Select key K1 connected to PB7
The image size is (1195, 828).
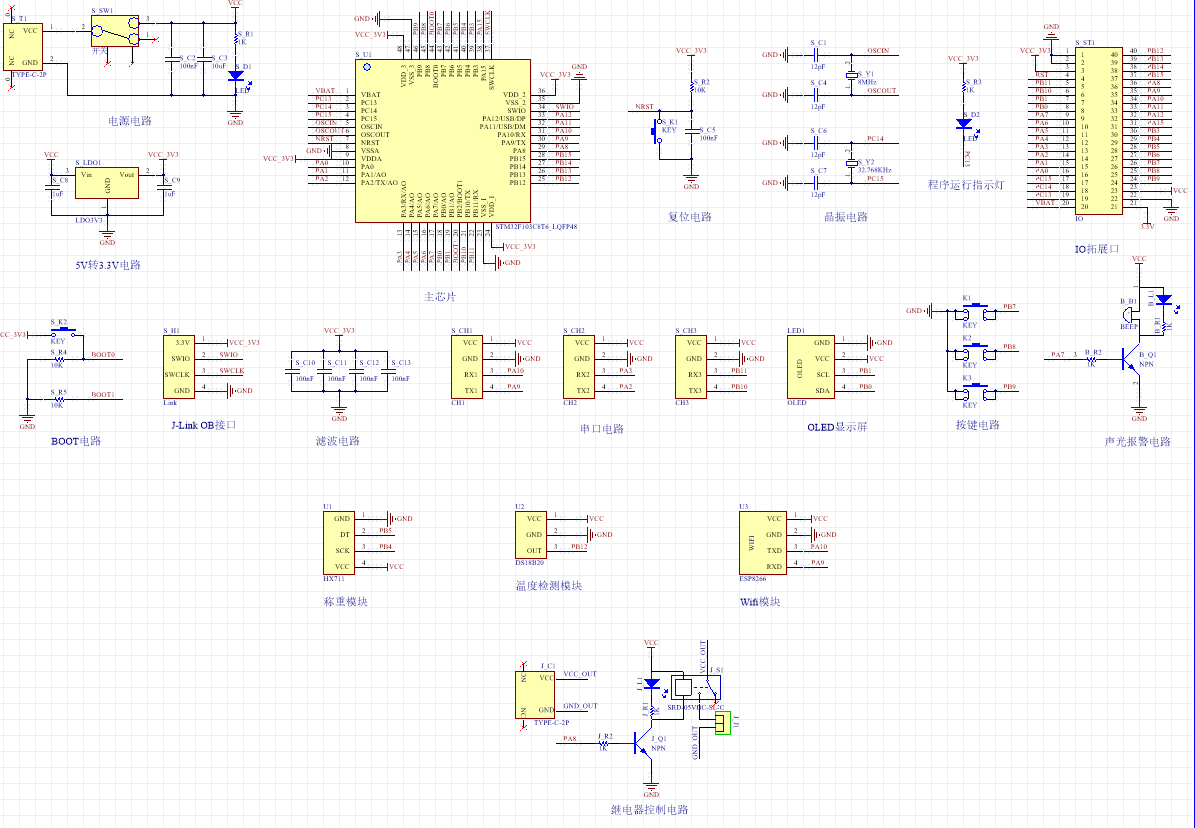coord(975,310)
